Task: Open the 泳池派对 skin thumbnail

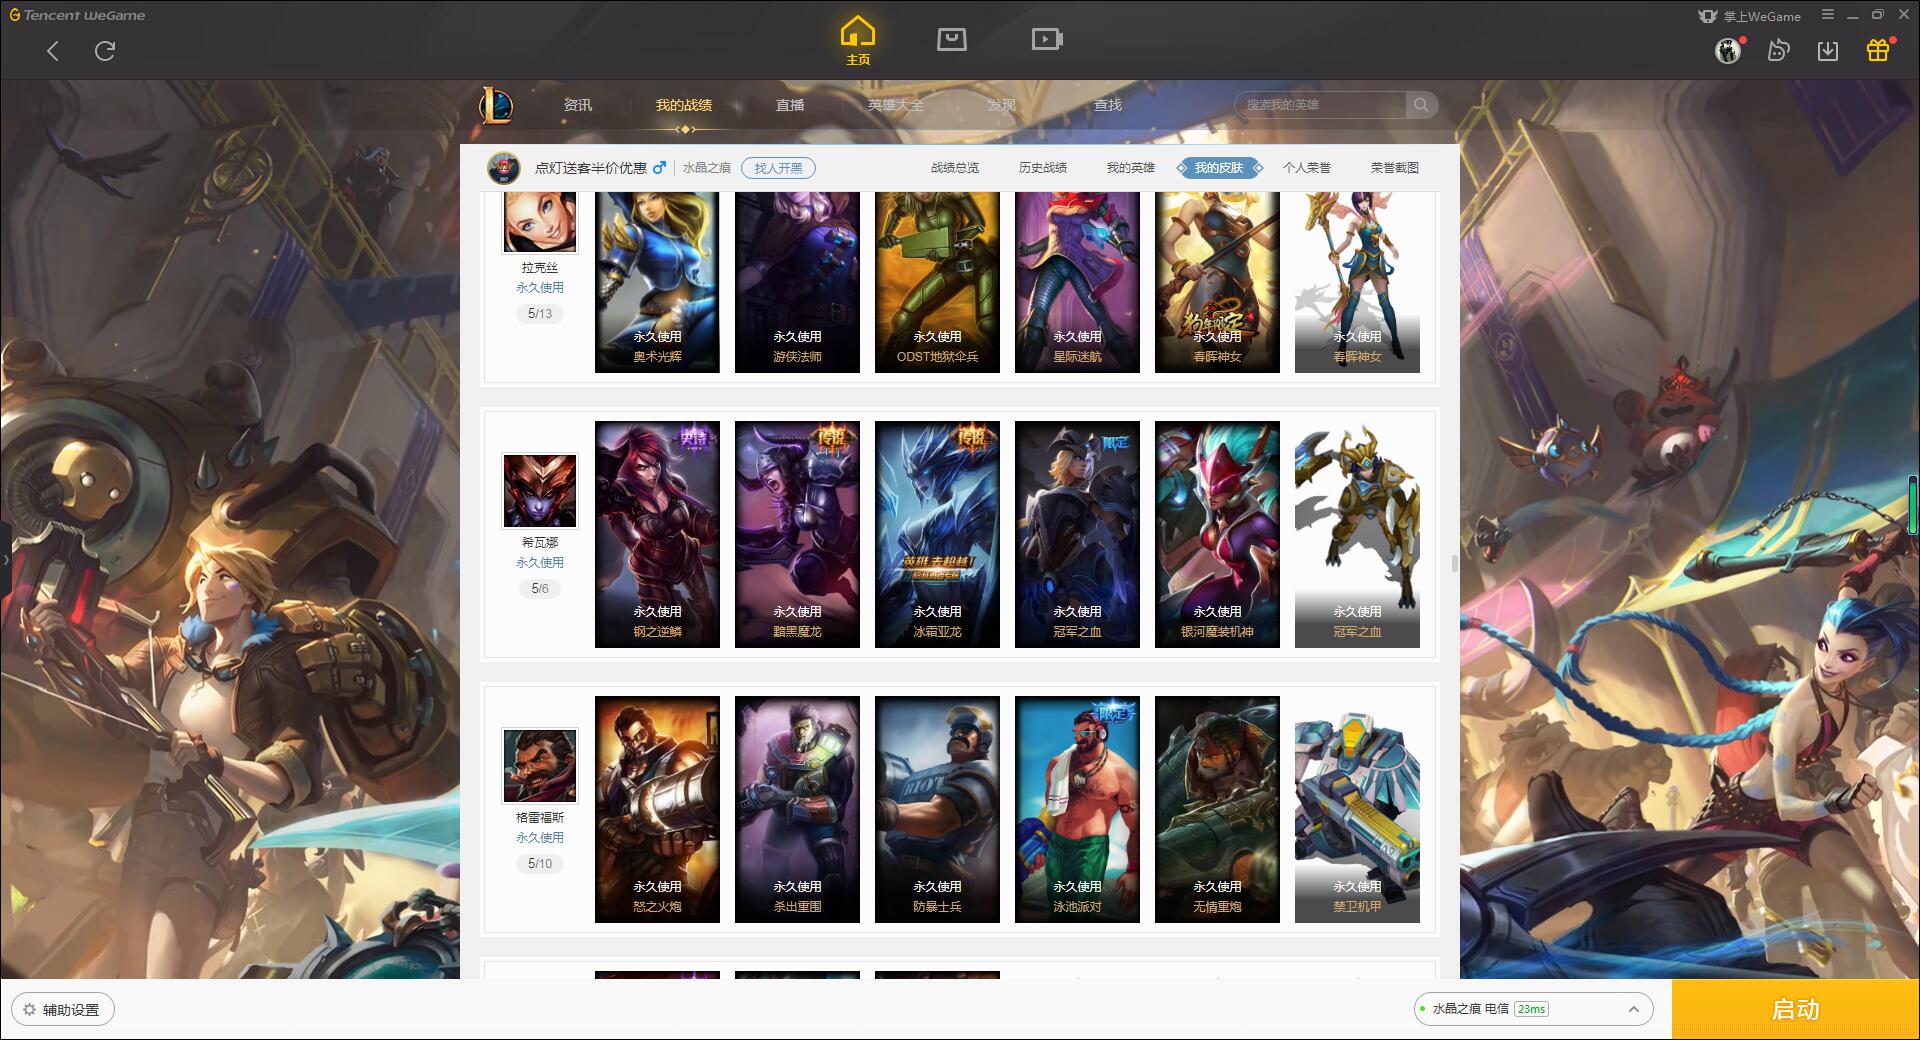Action: [x=1077, y=809]
